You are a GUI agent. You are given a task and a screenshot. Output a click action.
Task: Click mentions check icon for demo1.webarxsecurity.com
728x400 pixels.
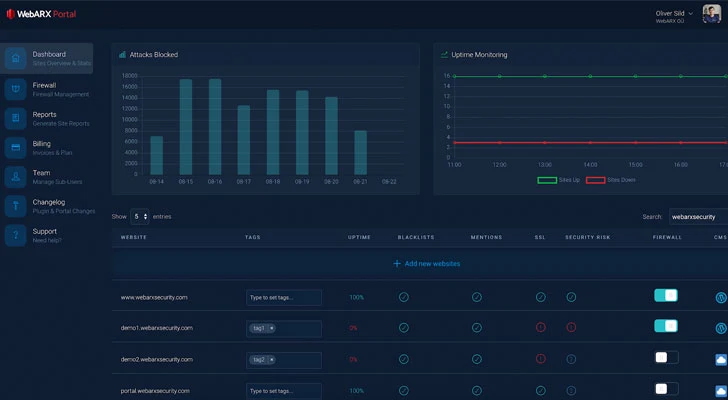(477, 328)
